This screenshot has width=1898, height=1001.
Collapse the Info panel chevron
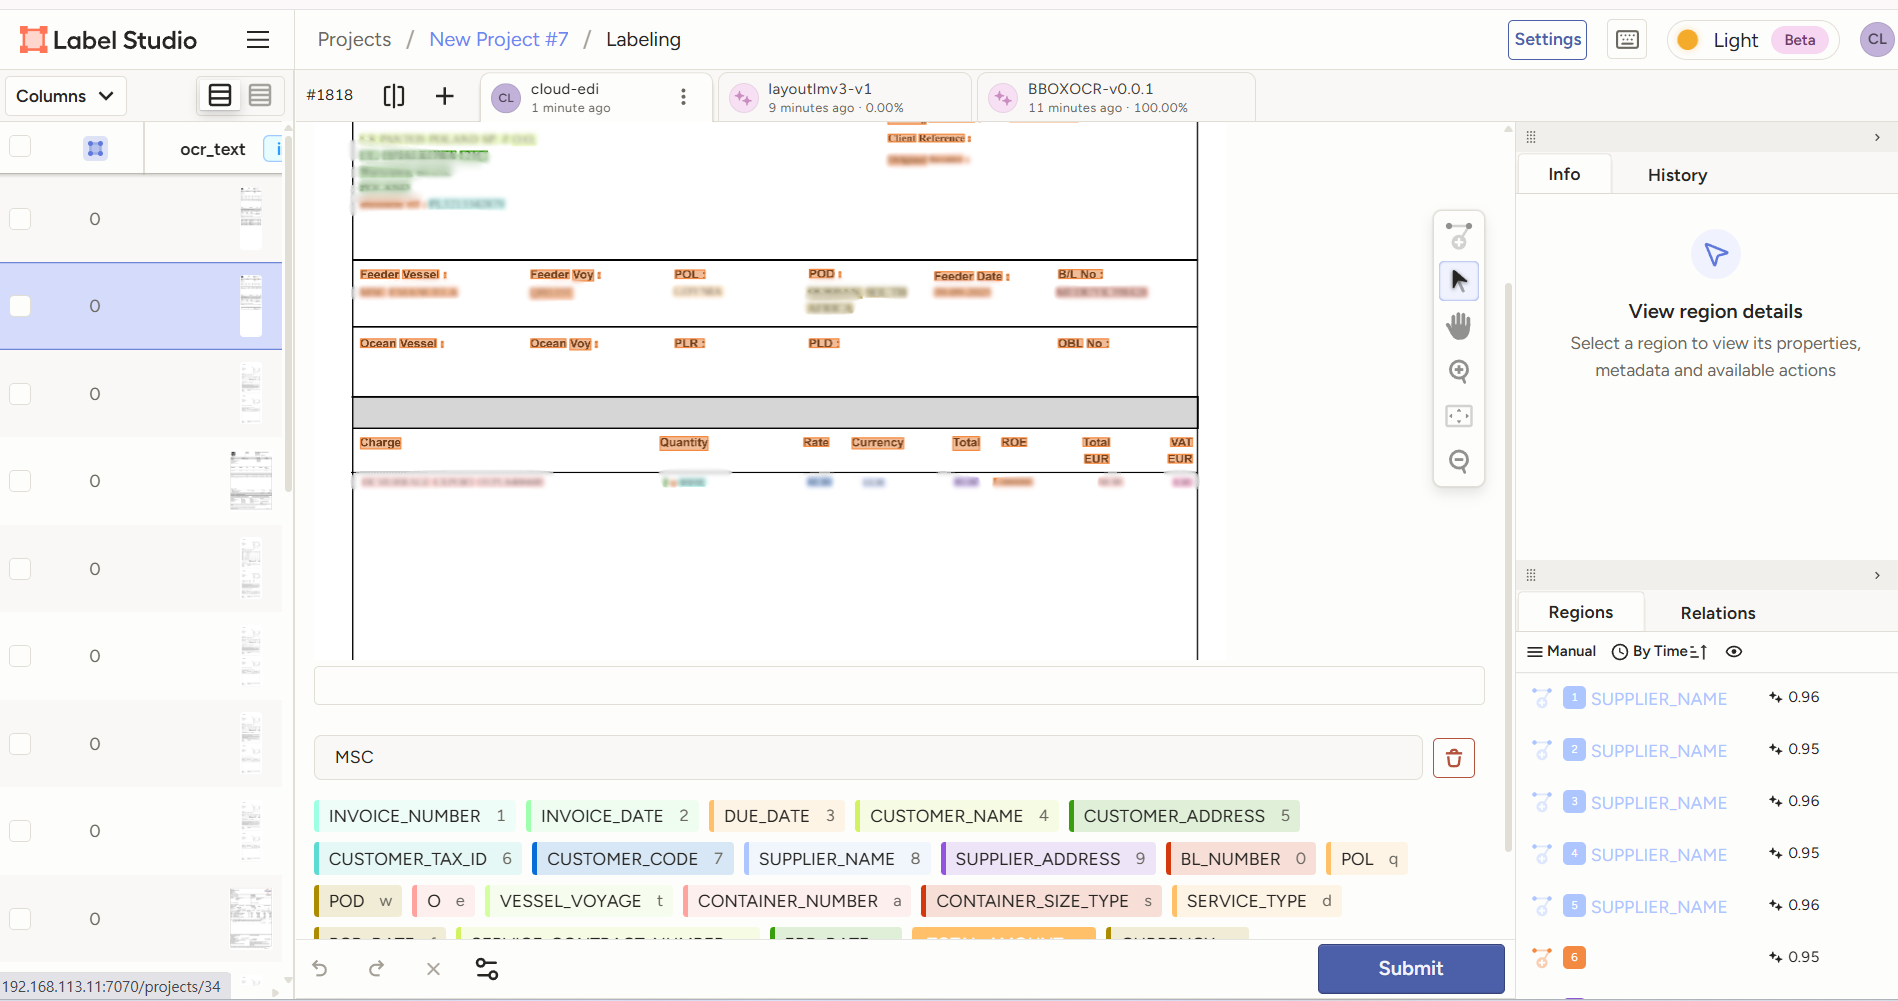tap(1877, 137)
